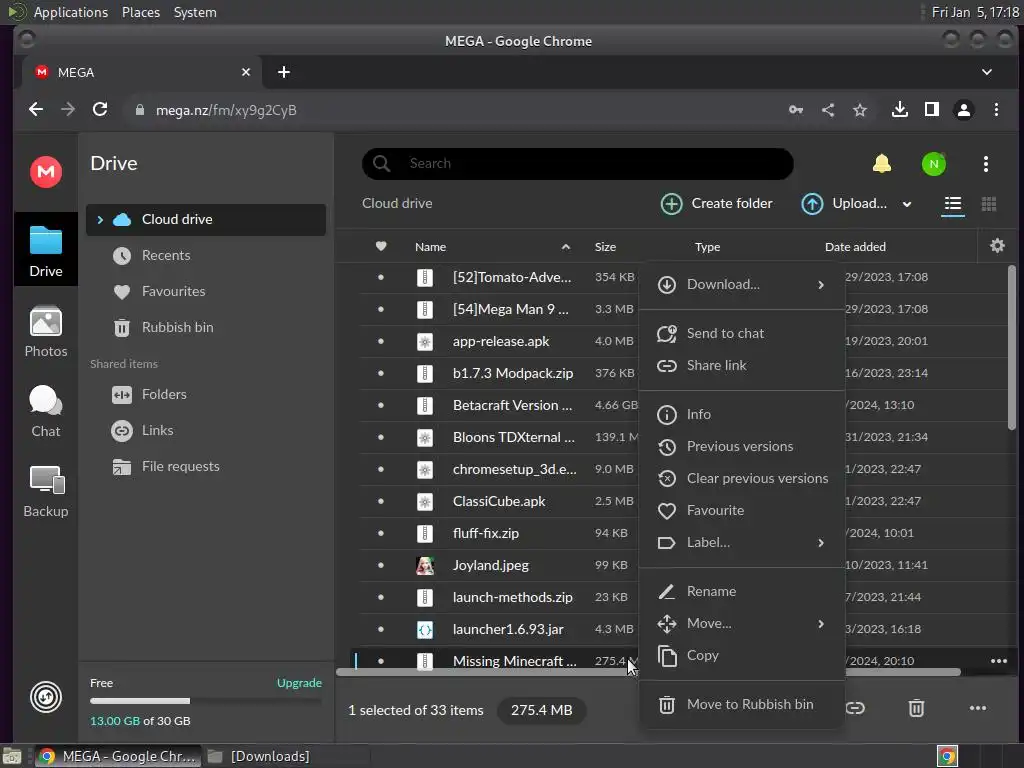Viewport: 1024px width, 768px height.
Task: Toggle Chrome side panel icon
Action: (x=931, y=110)
